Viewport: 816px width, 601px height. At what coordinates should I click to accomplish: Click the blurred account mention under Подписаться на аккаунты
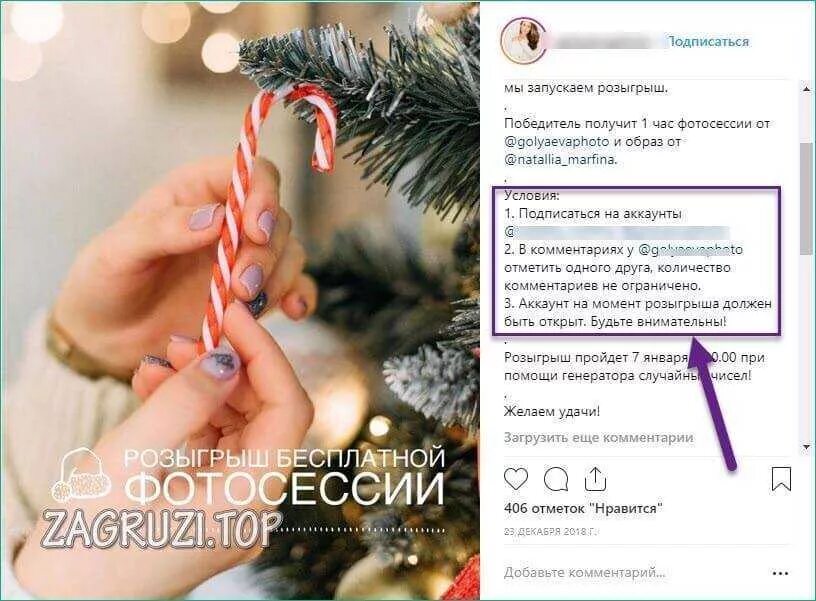coord(617,232)
